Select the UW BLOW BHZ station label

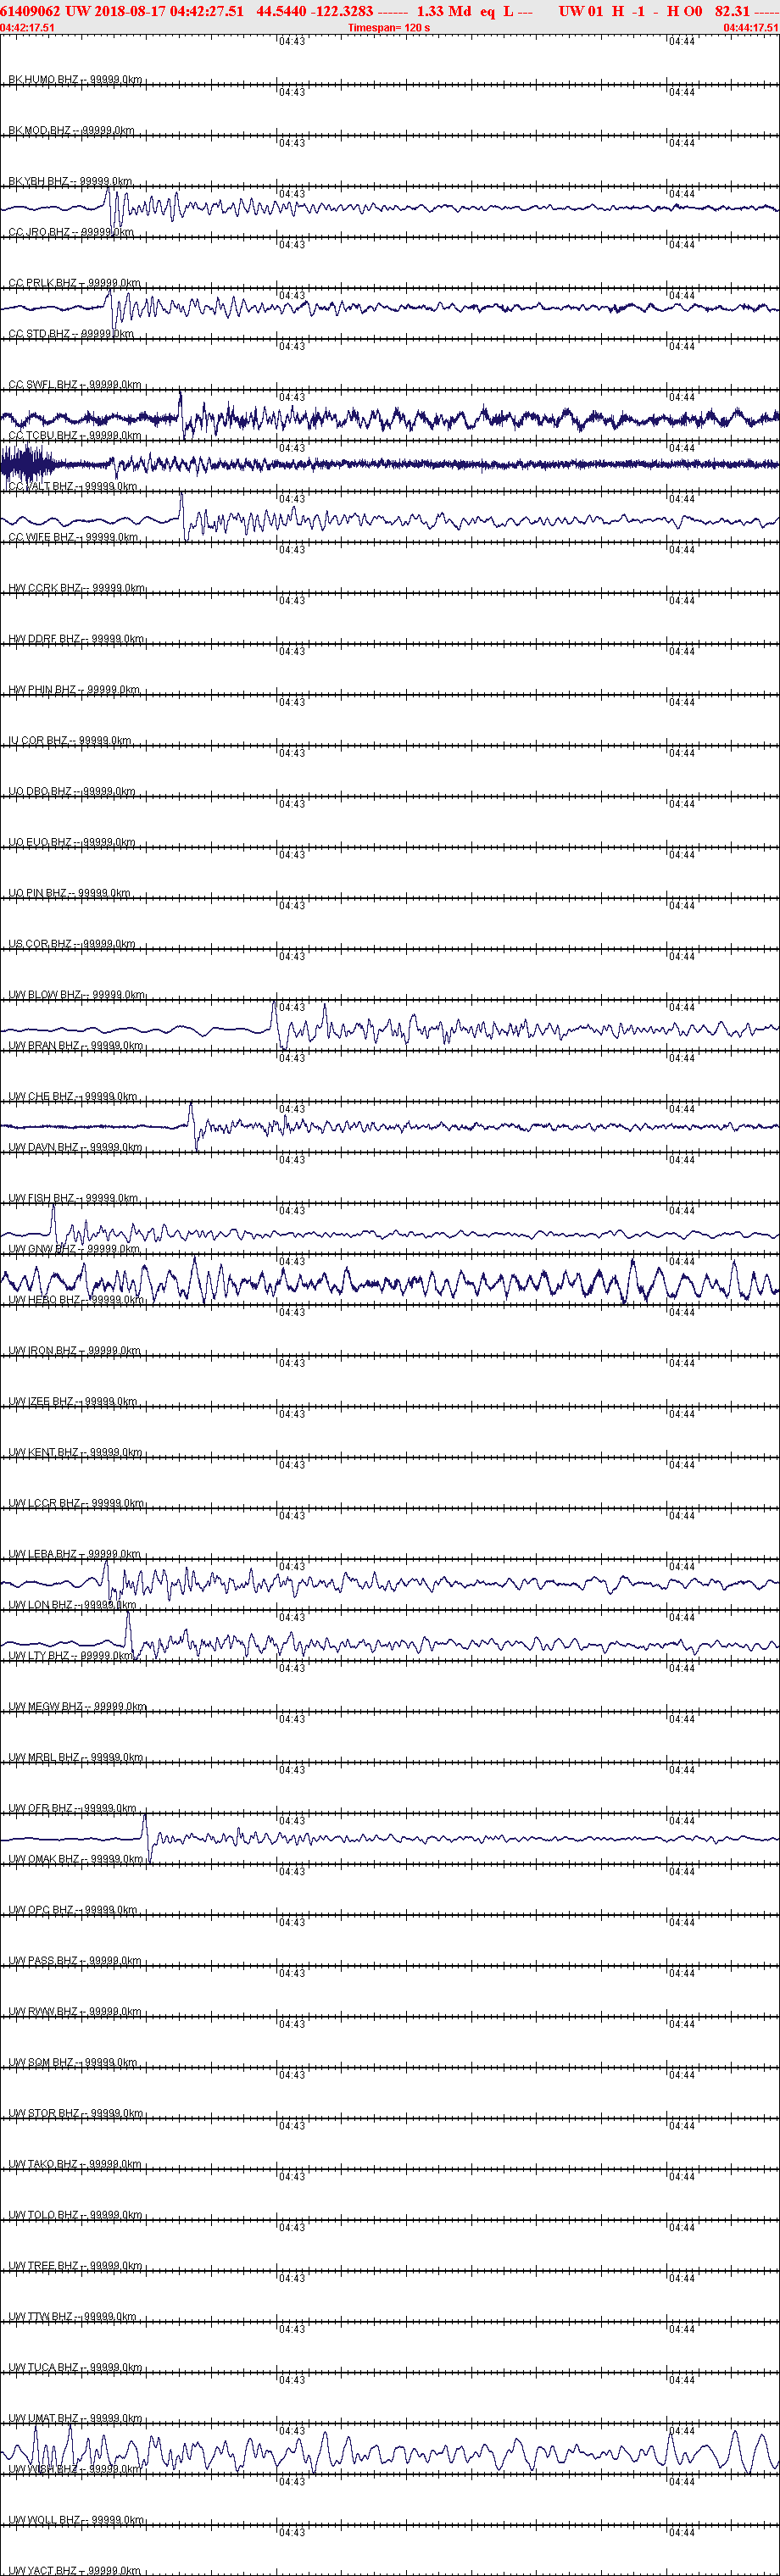(x=77, y=995)
